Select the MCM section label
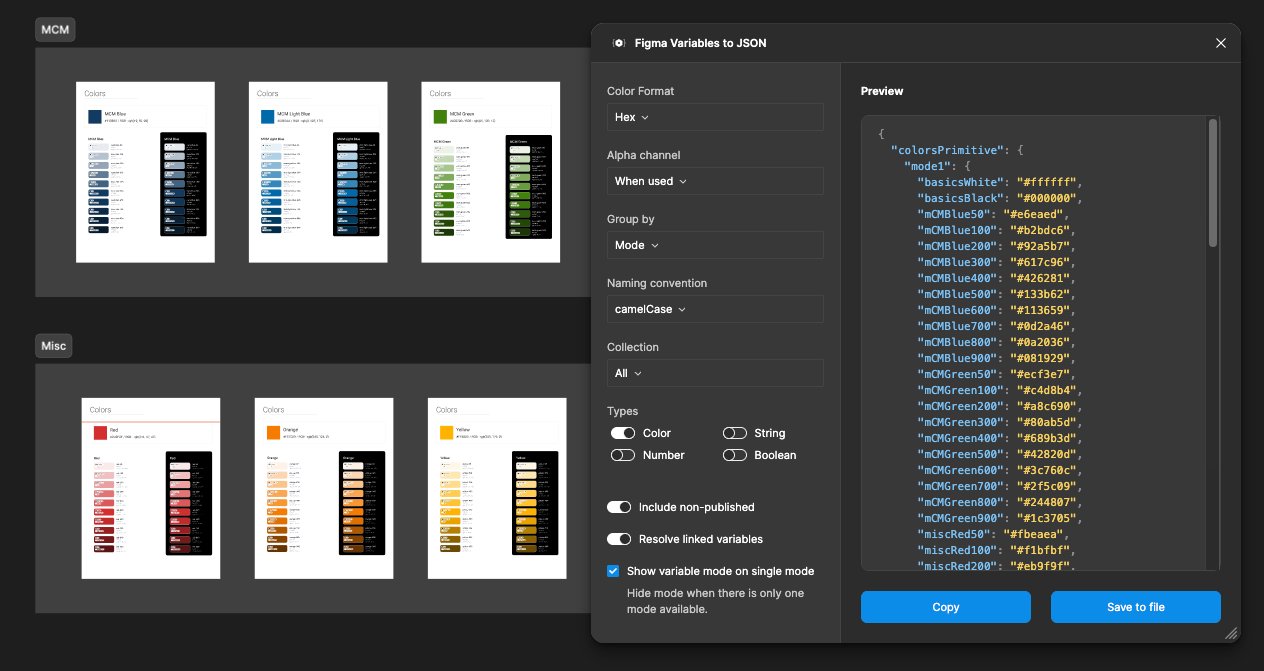This screenshot has height=671, width=1264. click(x=55, y=29)
